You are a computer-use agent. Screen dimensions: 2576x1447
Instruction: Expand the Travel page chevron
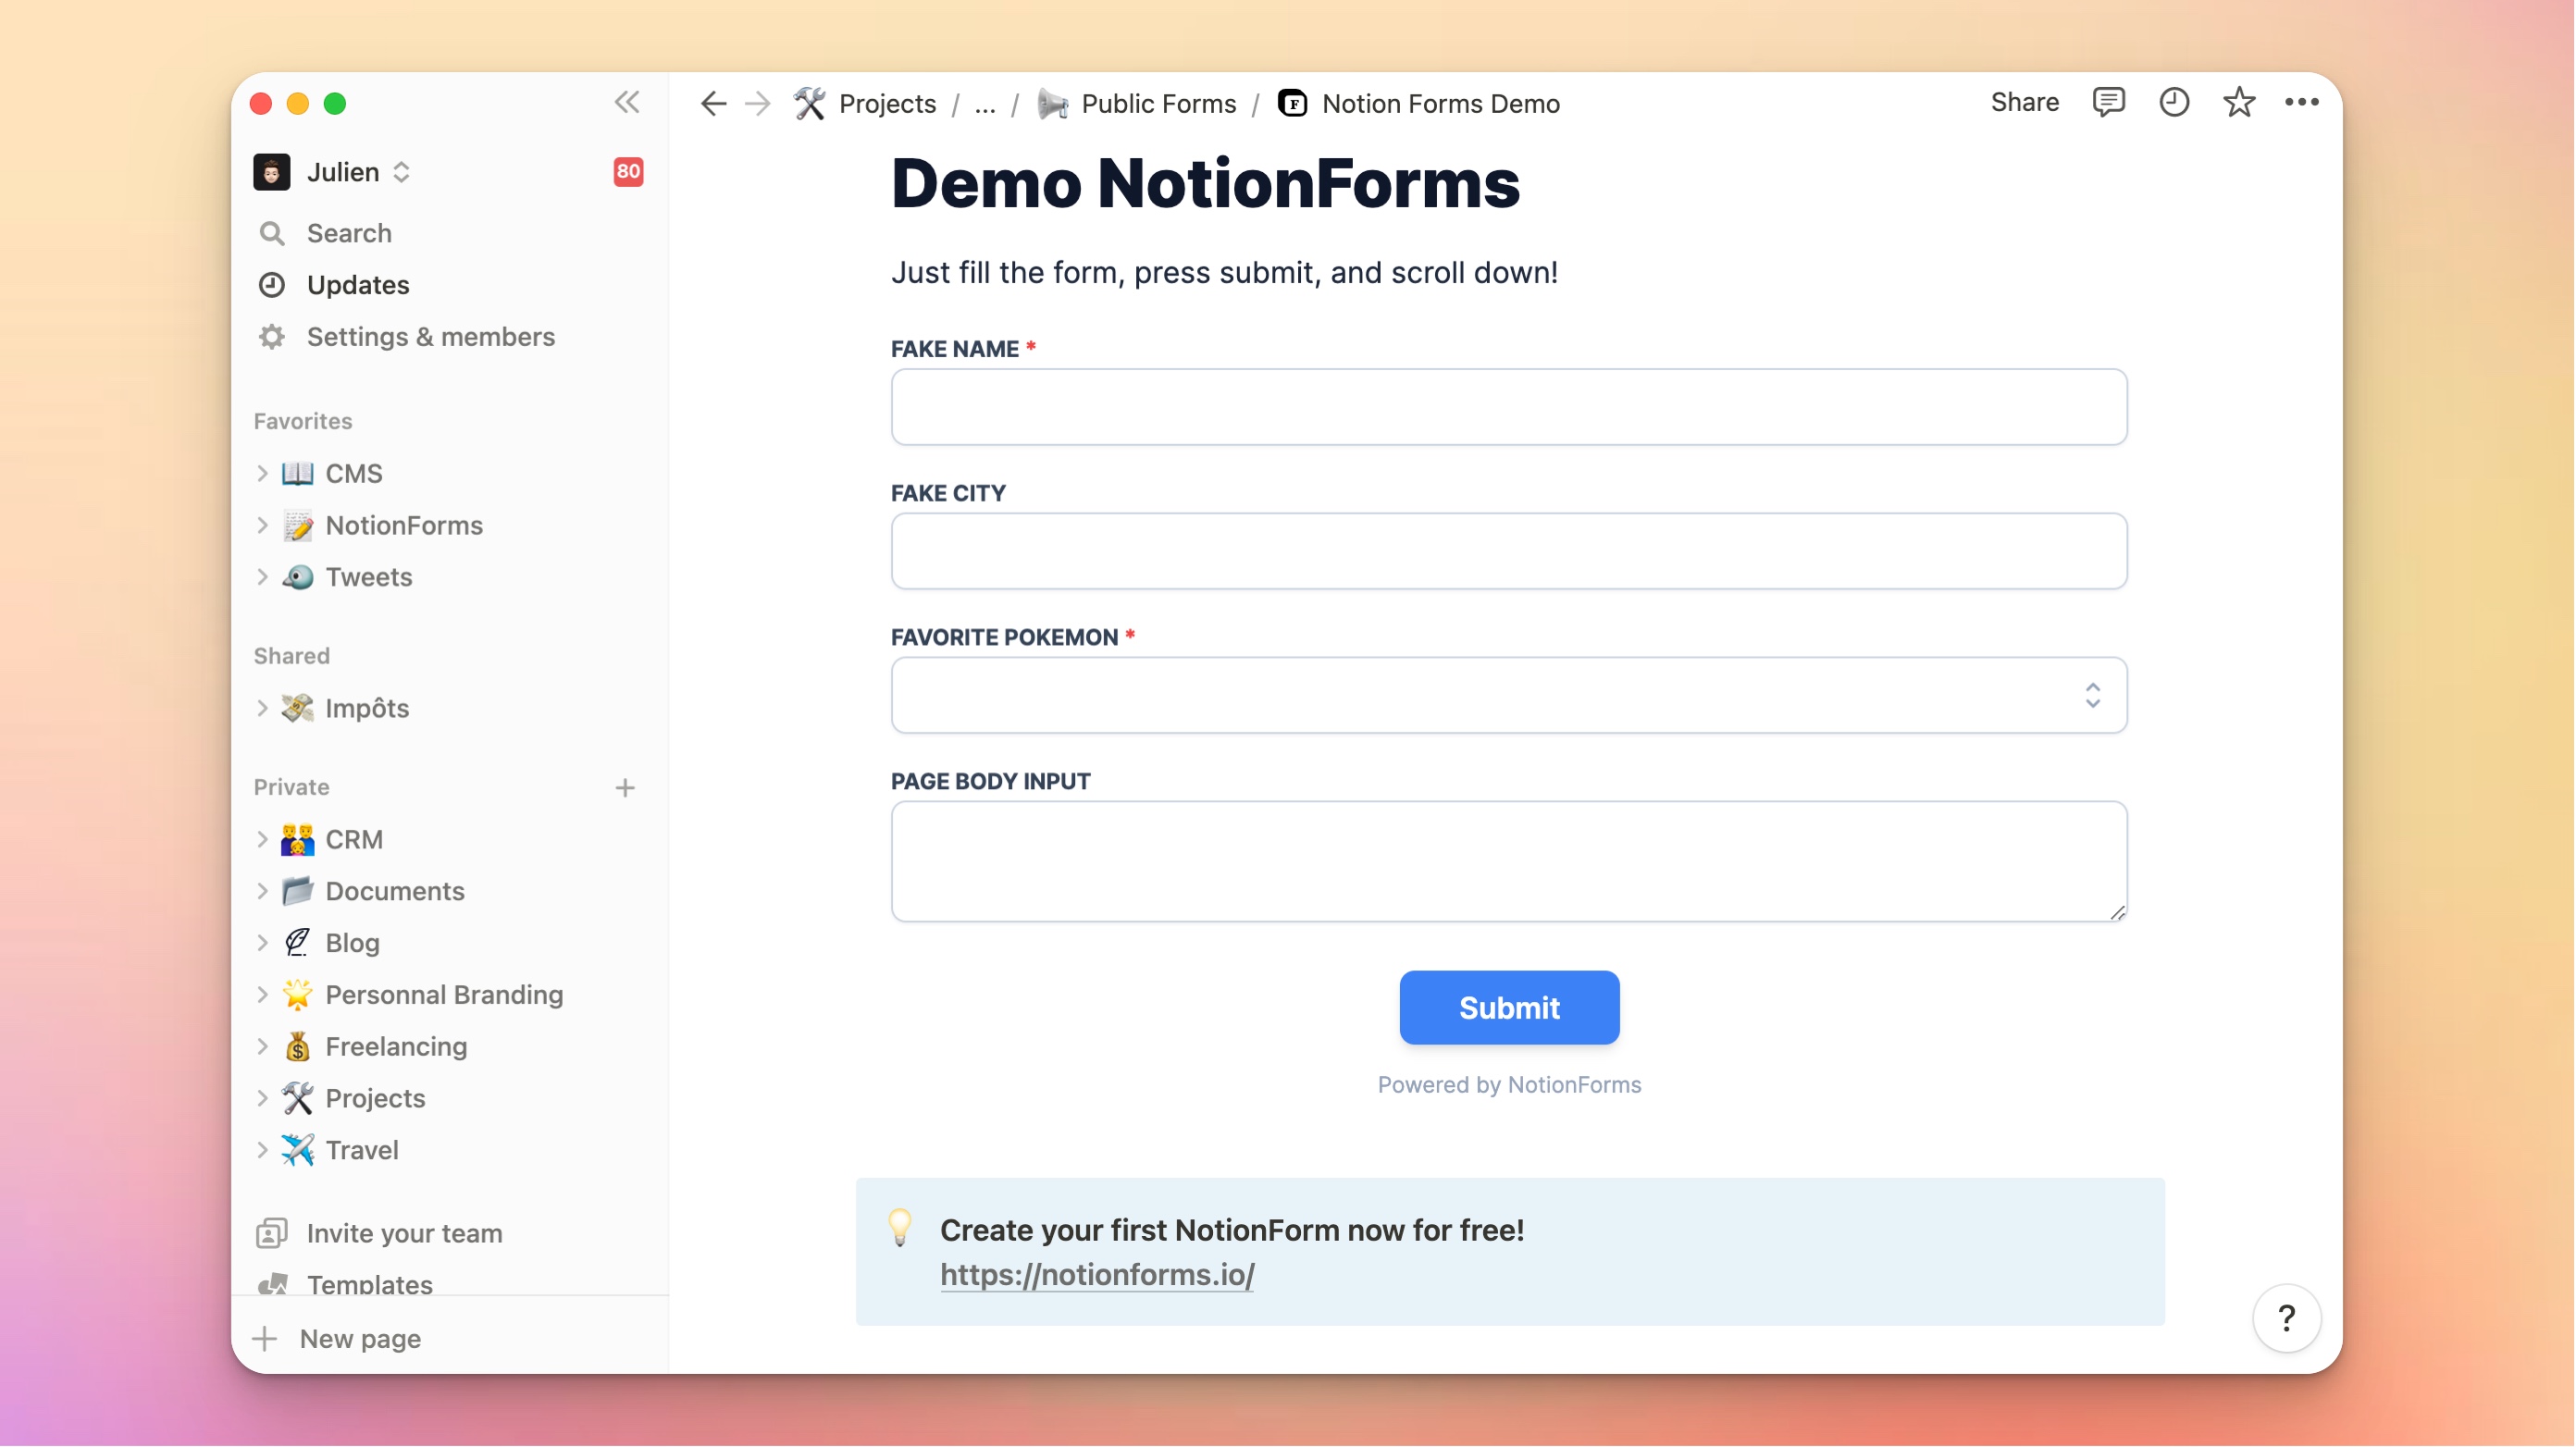263,1150
